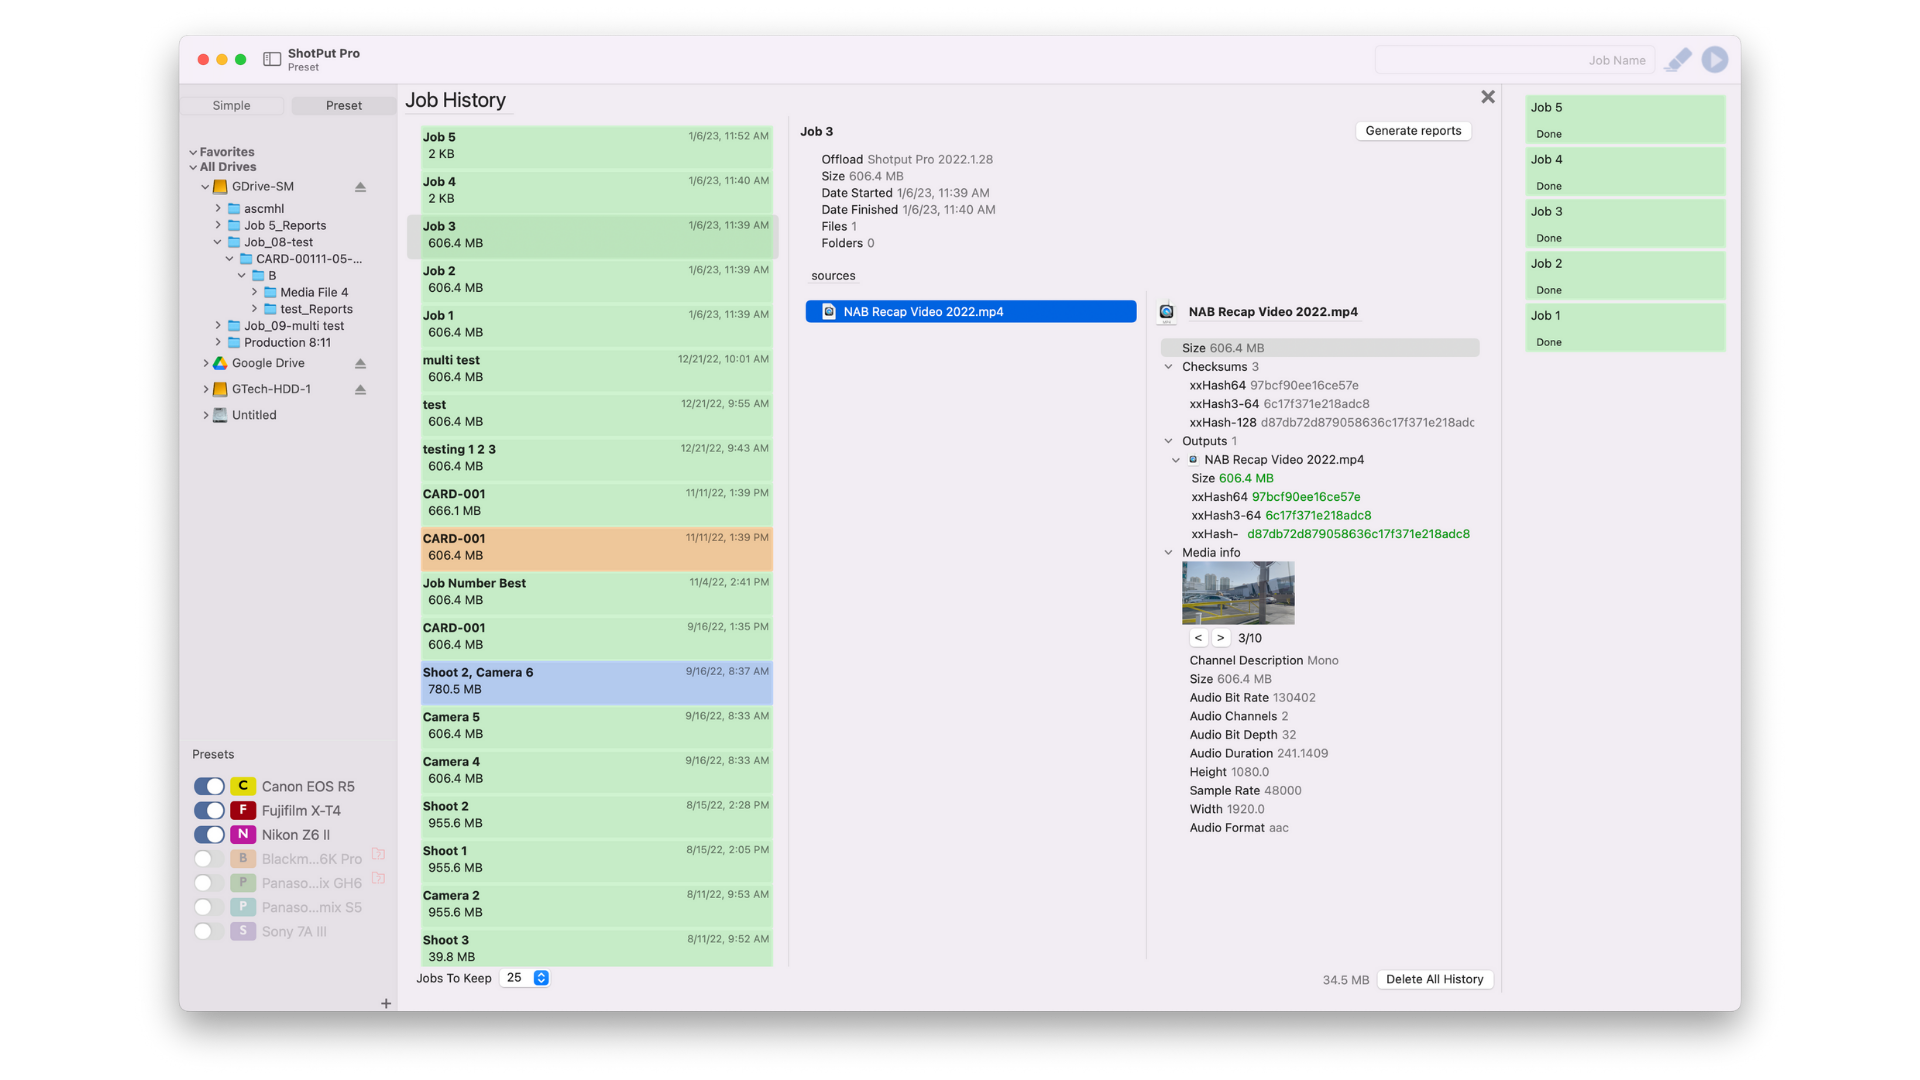Toggle the sidebar panel icon

pyautogui.click(x=272, y=59)
